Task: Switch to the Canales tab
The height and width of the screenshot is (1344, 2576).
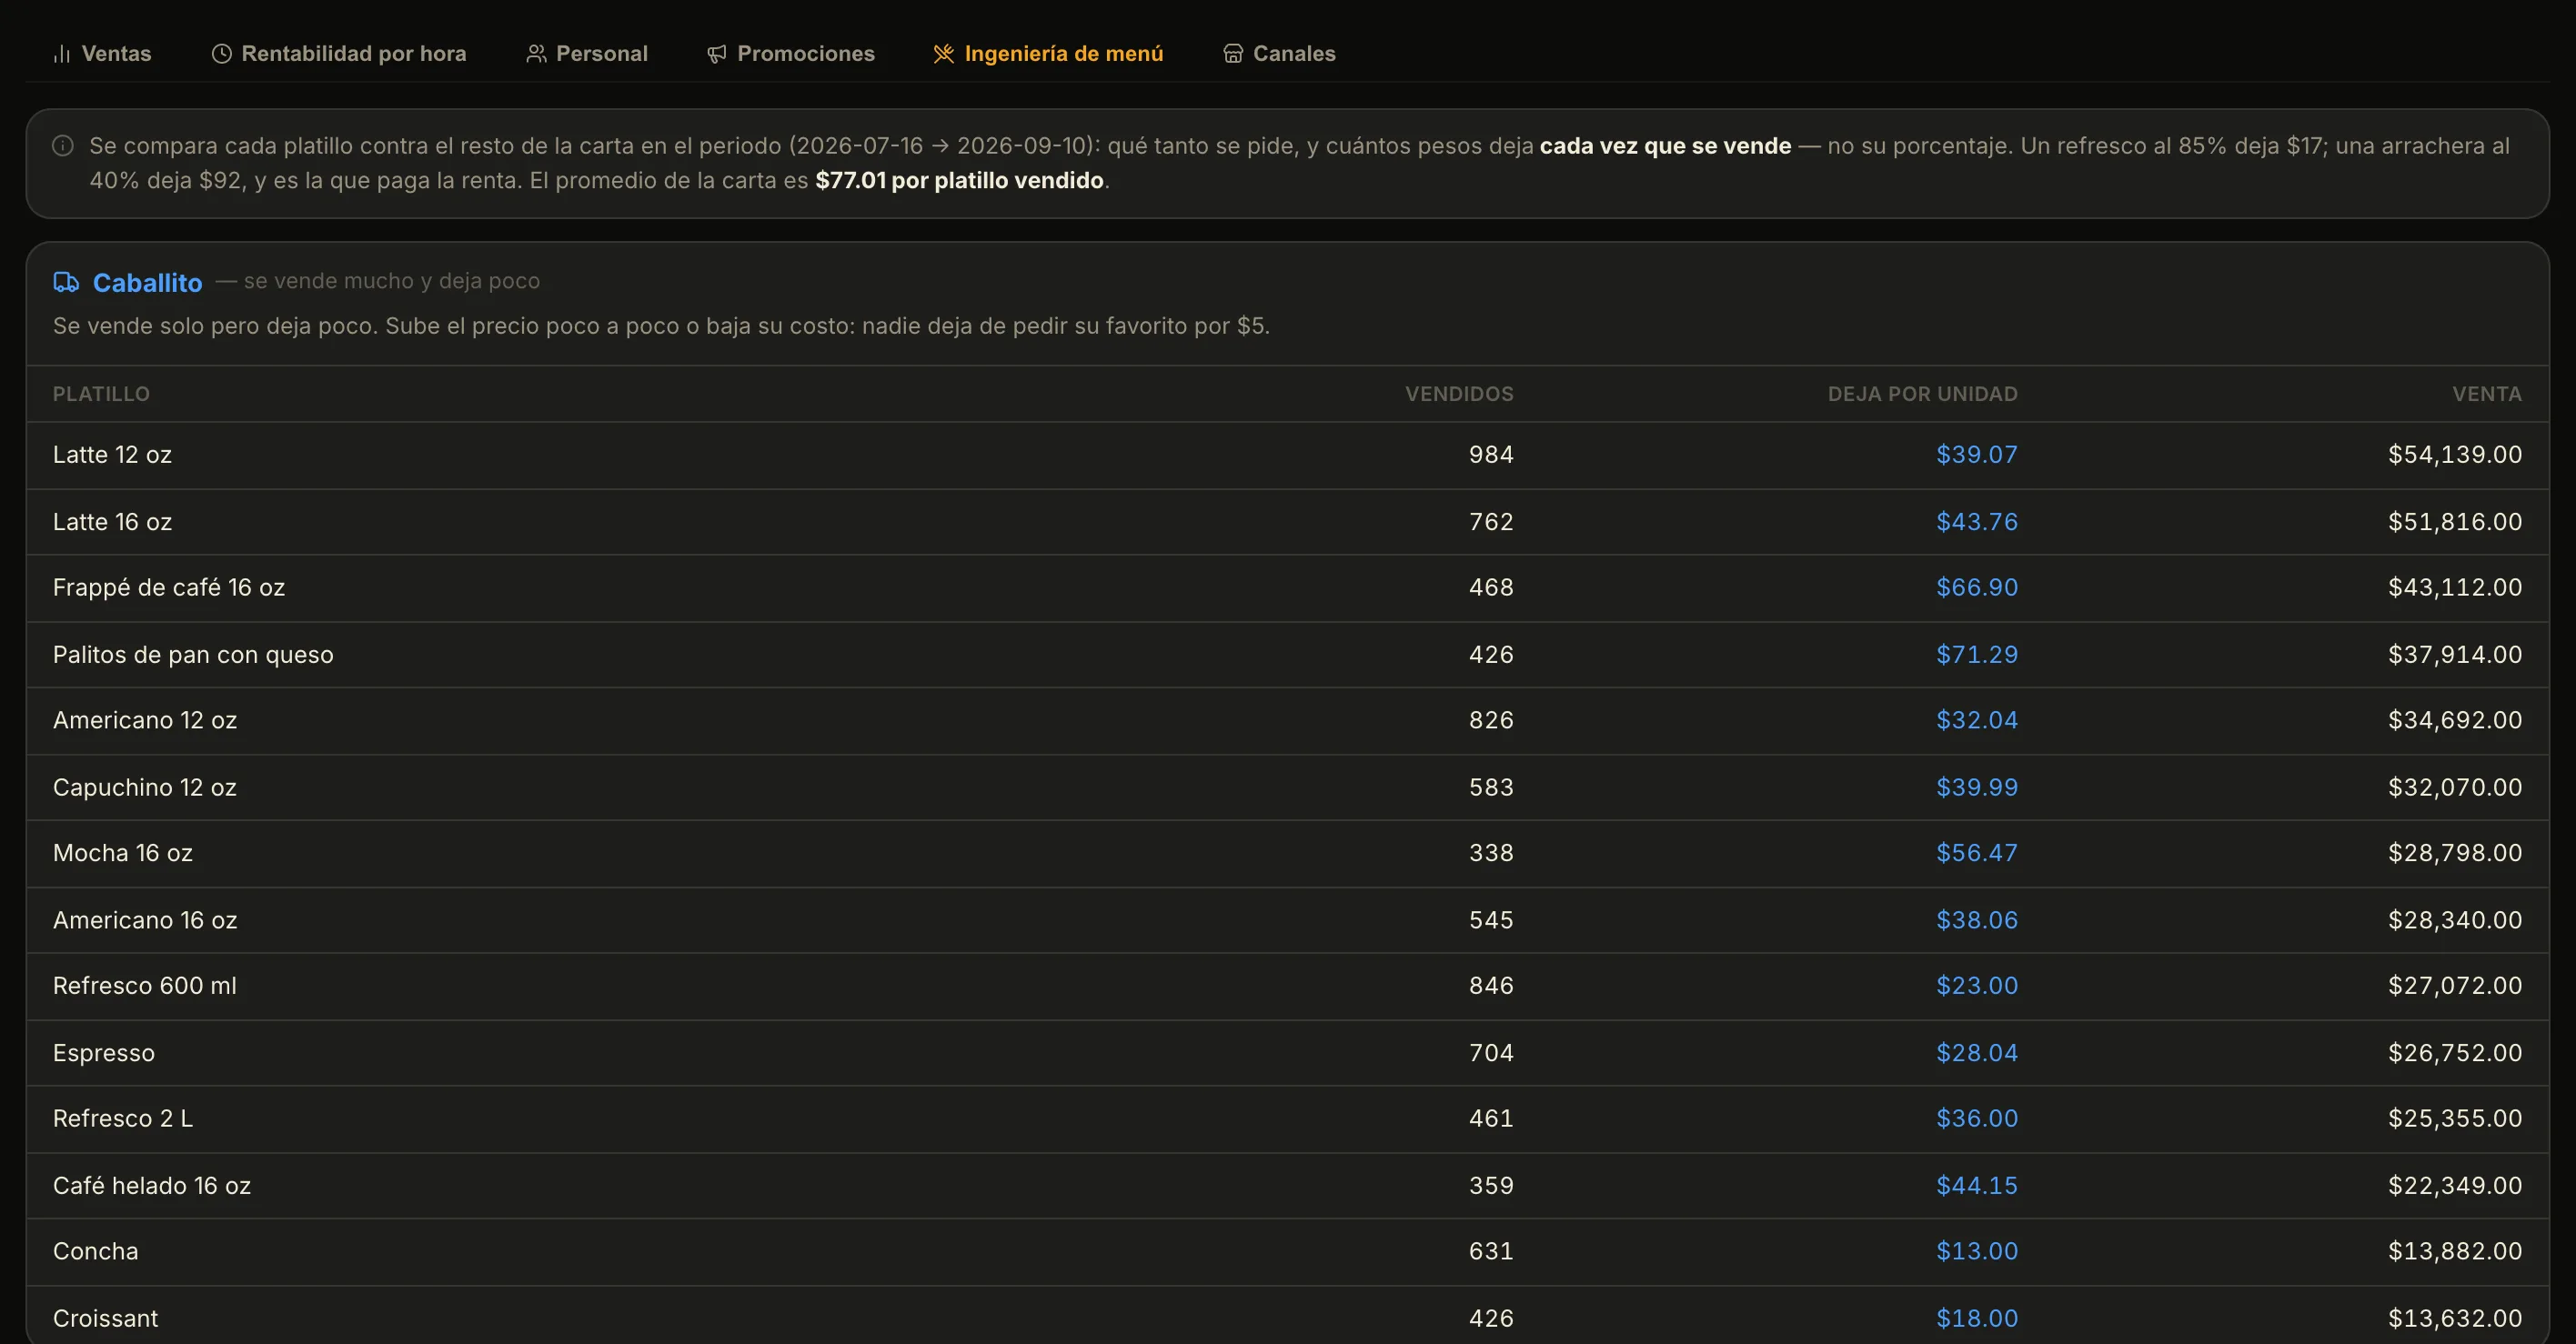Action: [x=1279, y=54]
